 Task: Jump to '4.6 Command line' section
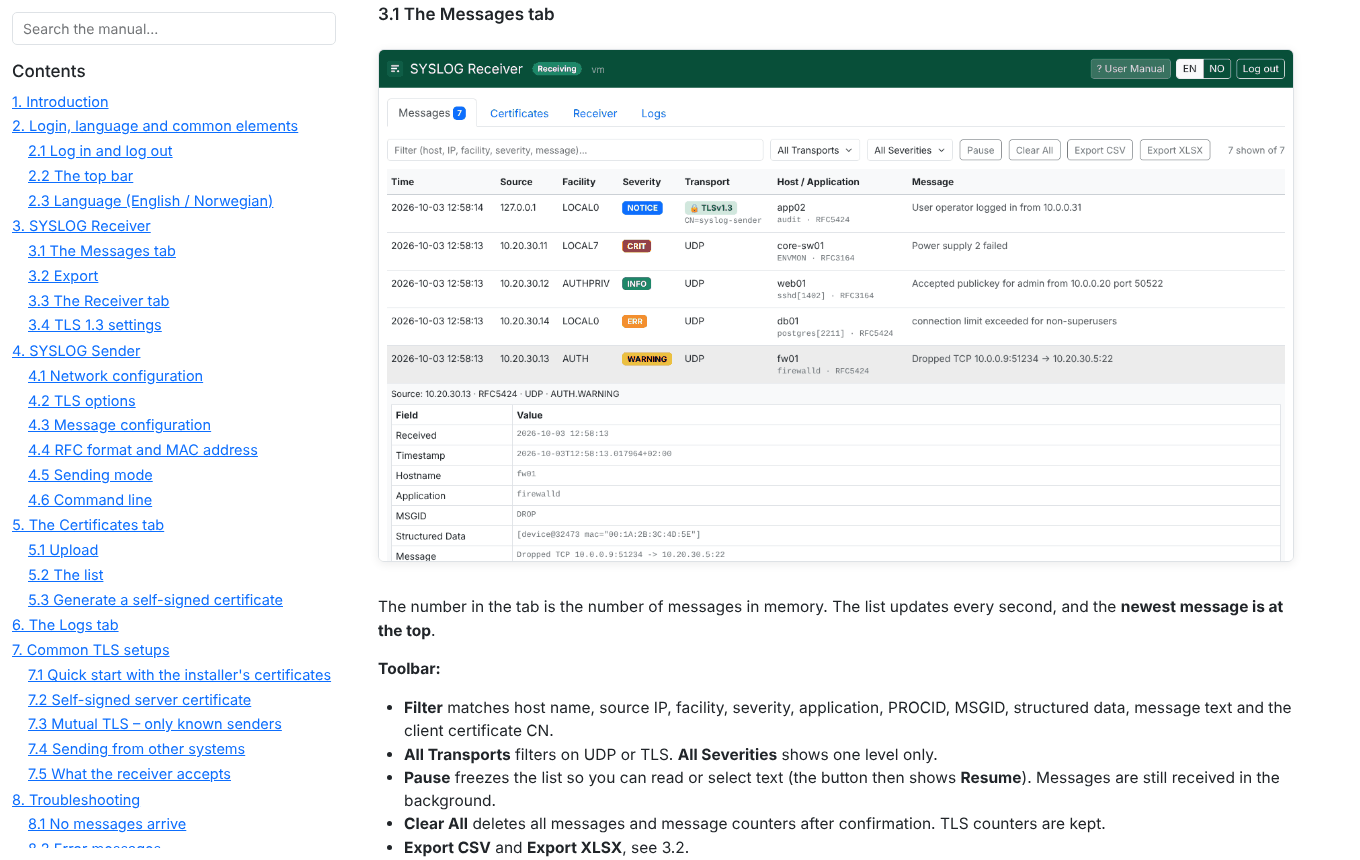[x=90, y=500]
